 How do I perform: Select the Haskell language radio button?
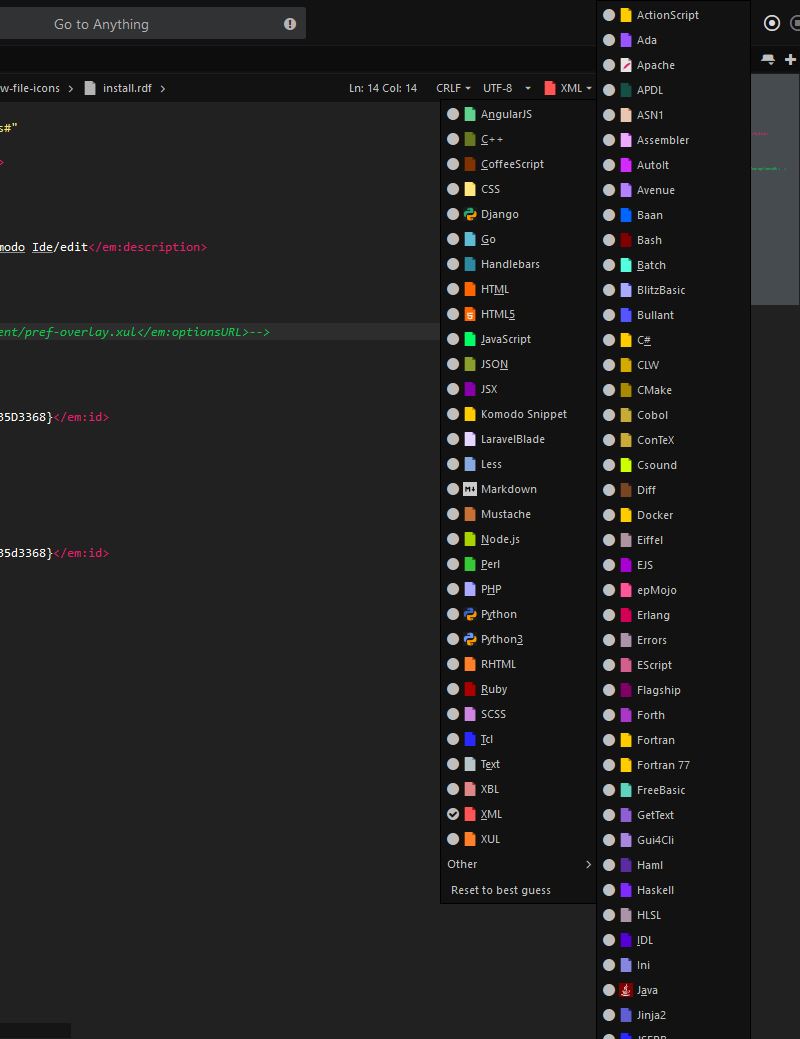click(x=609, y=890)
